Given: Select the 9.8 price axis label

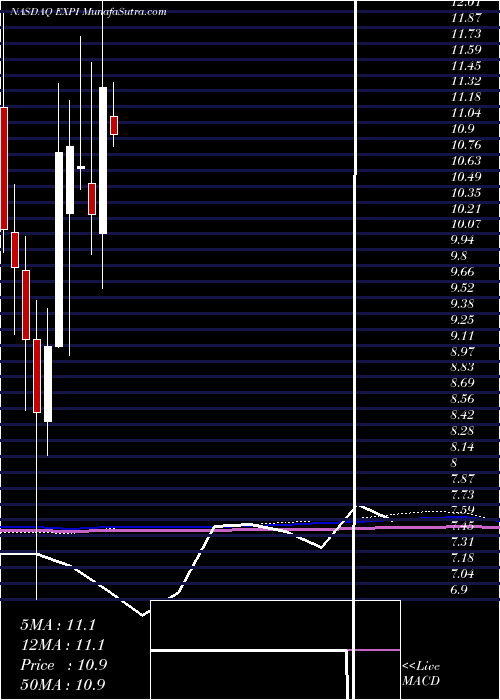Looking at the screenshot, I should click(459, 256).
